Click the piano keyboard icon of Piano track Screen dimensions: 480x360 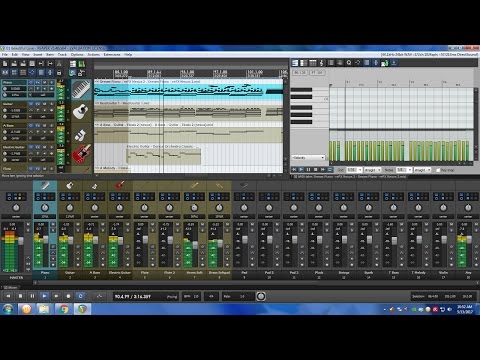(81, 89)
